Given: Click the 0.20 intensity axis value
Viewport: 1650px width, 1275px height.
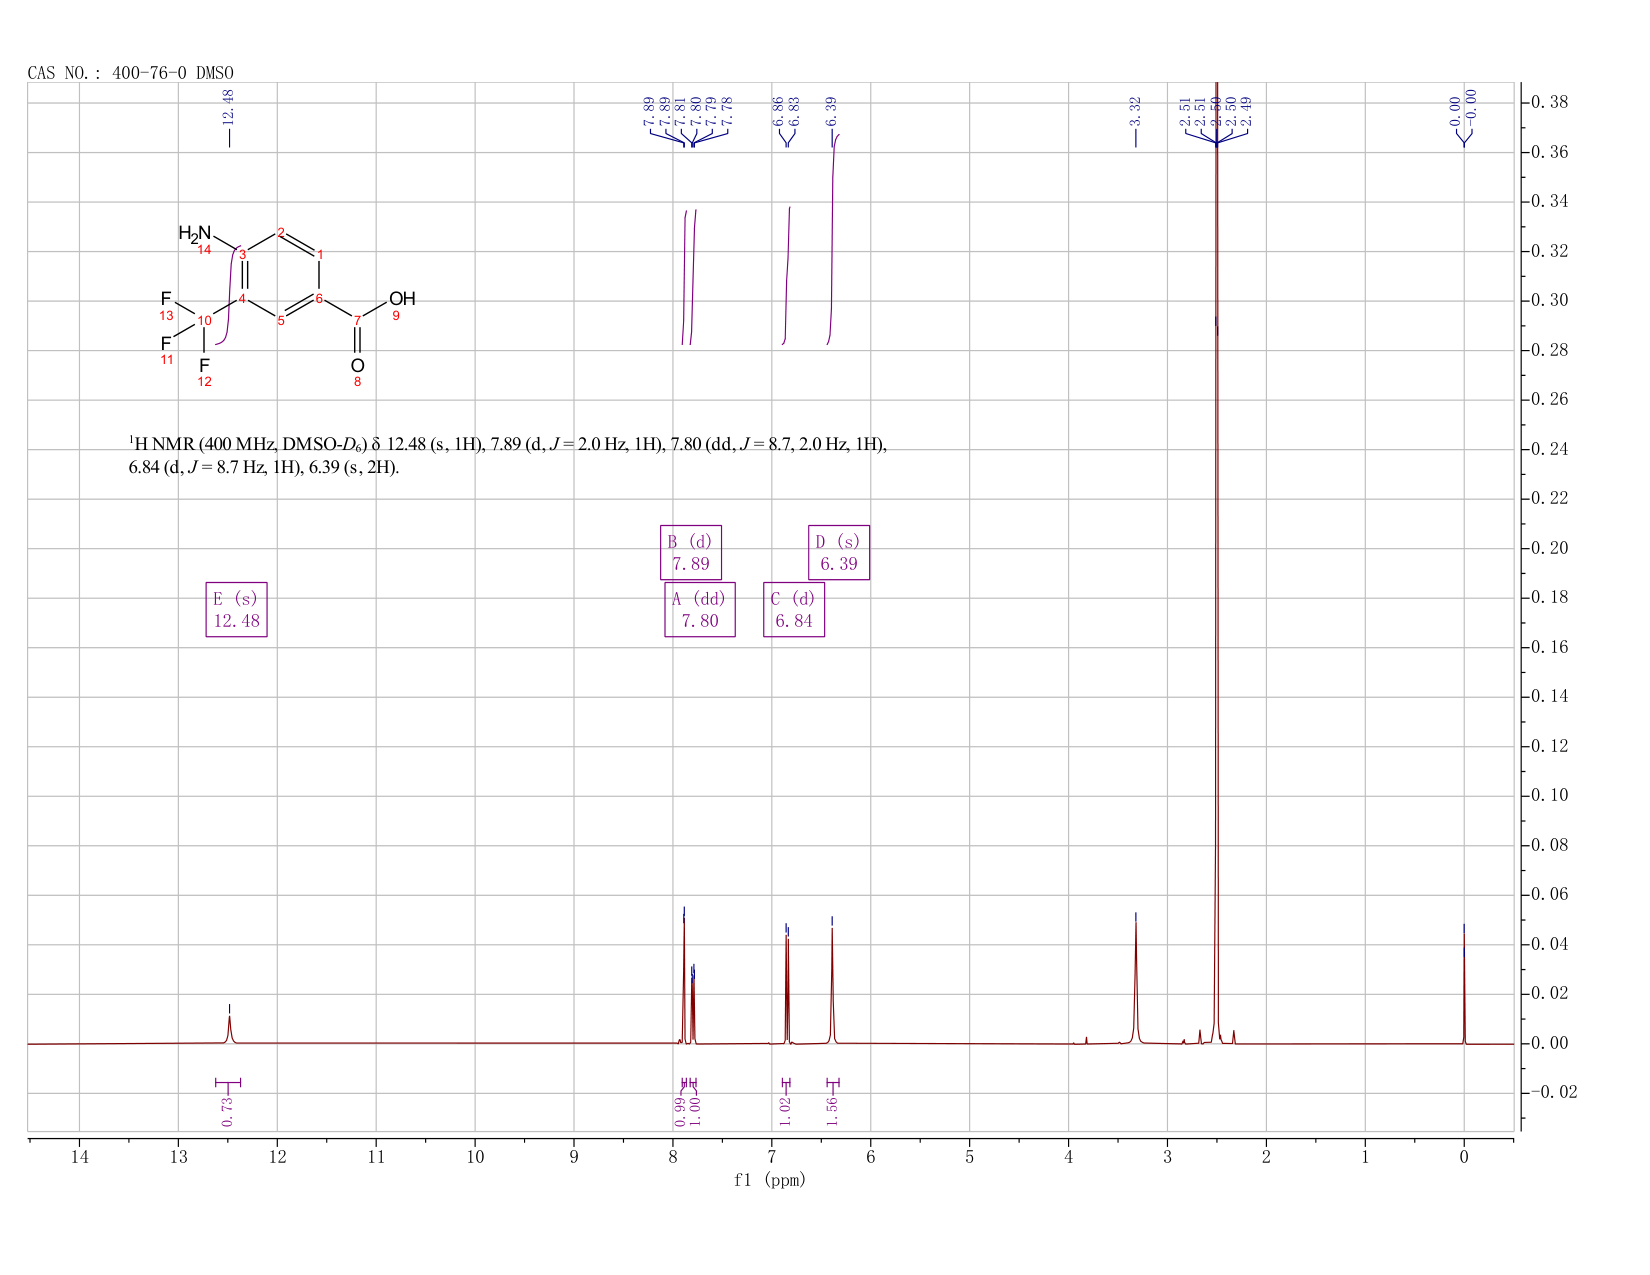Looking at the screenshot, I should tap(1550, 548).
